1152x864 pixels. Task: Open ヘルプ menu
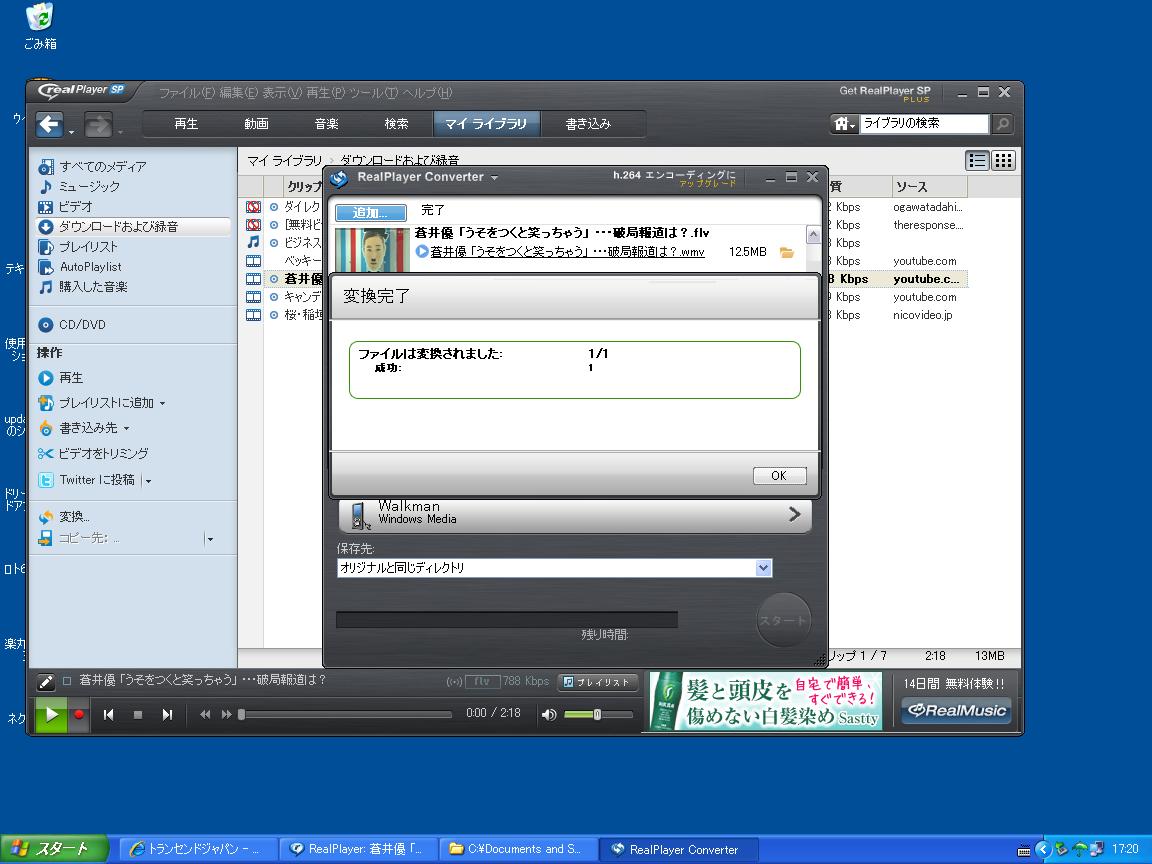tap(427, 93)
